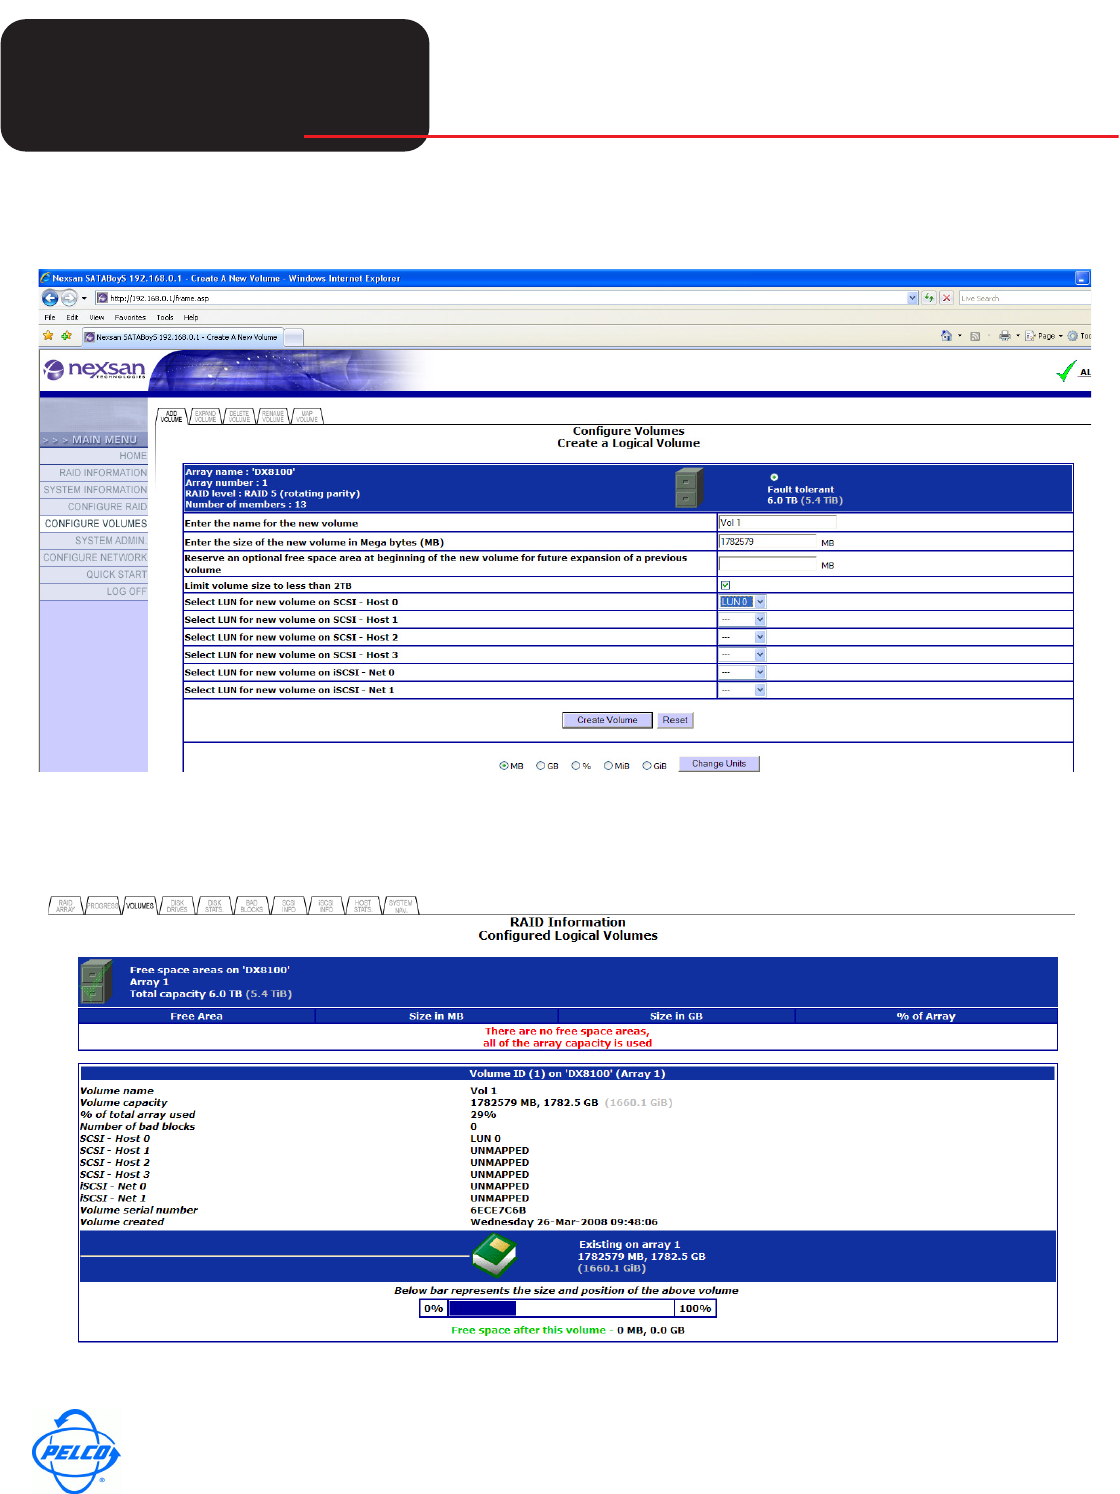The height and width of the screenshot is (1494, 1120).
Task: Open the Tools menu
Action: pos(165,317)
